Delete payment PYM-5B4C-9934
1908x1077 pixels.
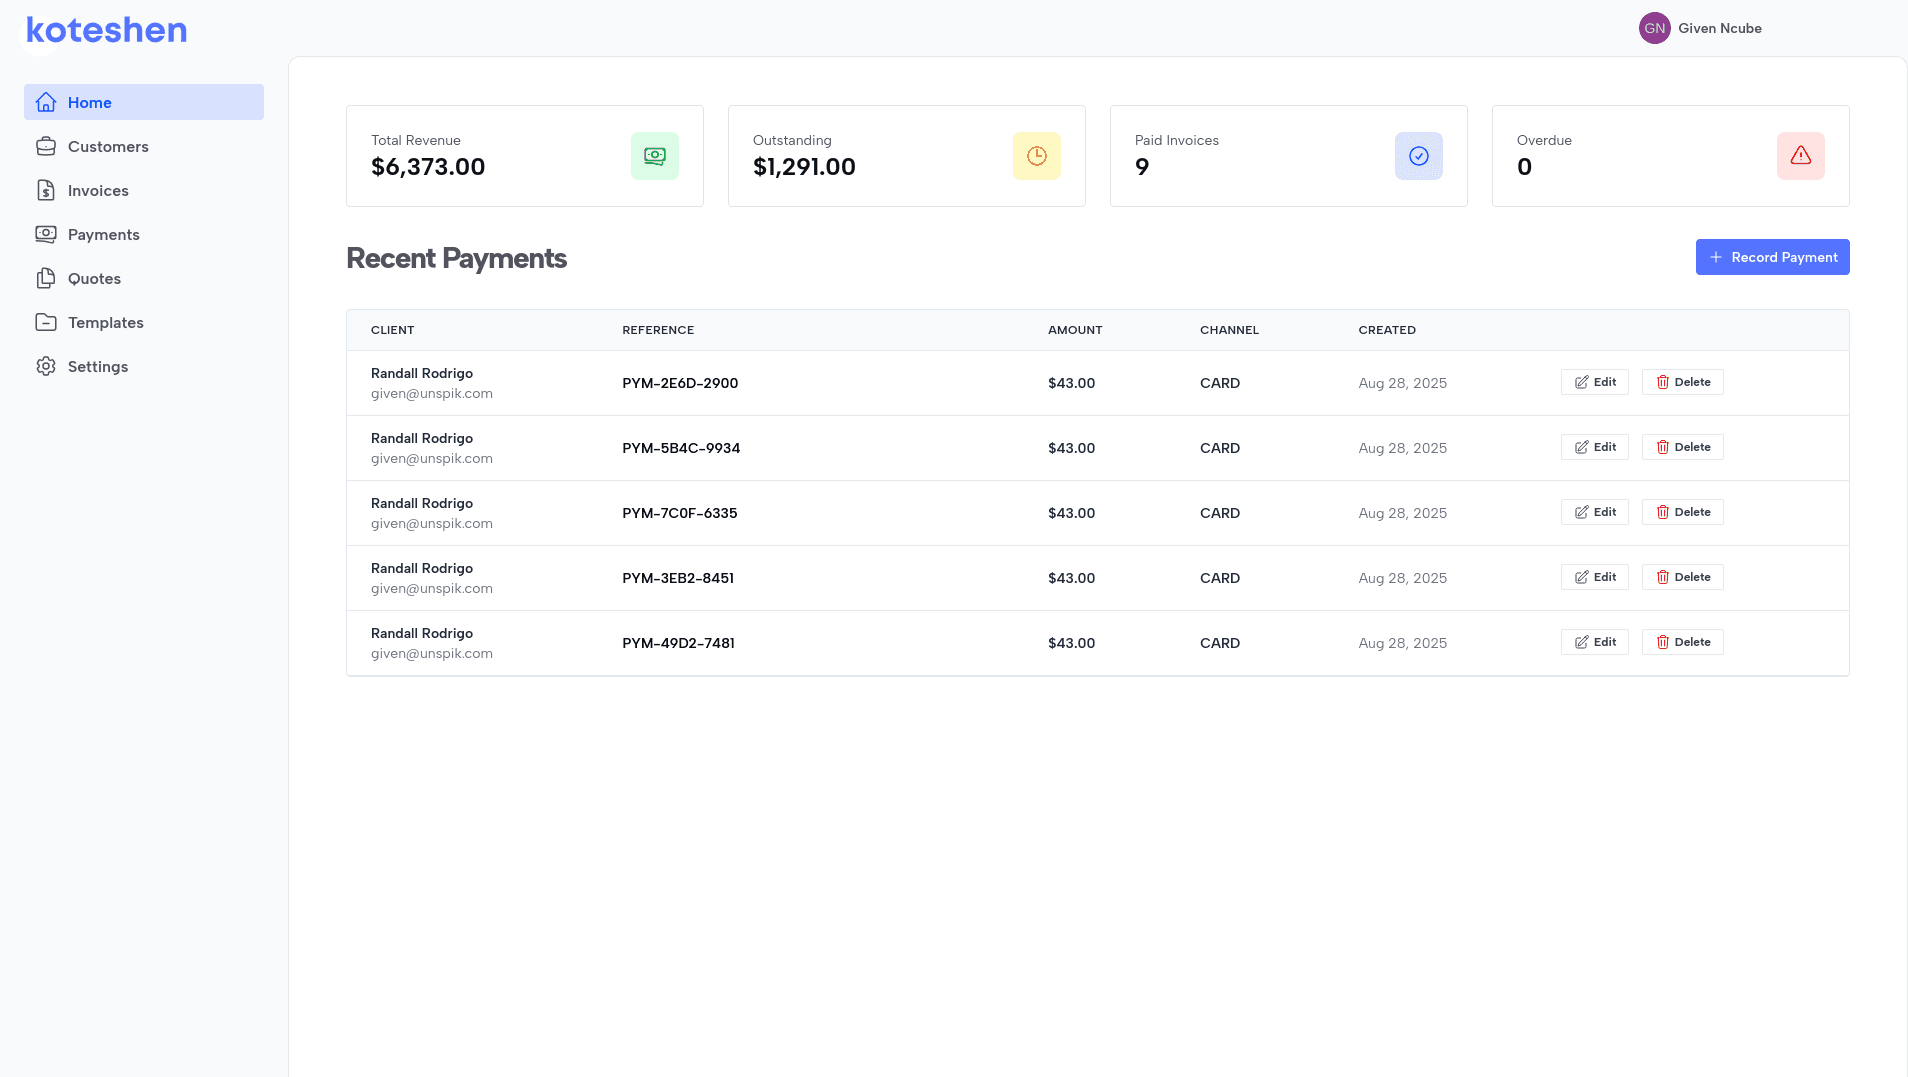[x=1683, y=447]
